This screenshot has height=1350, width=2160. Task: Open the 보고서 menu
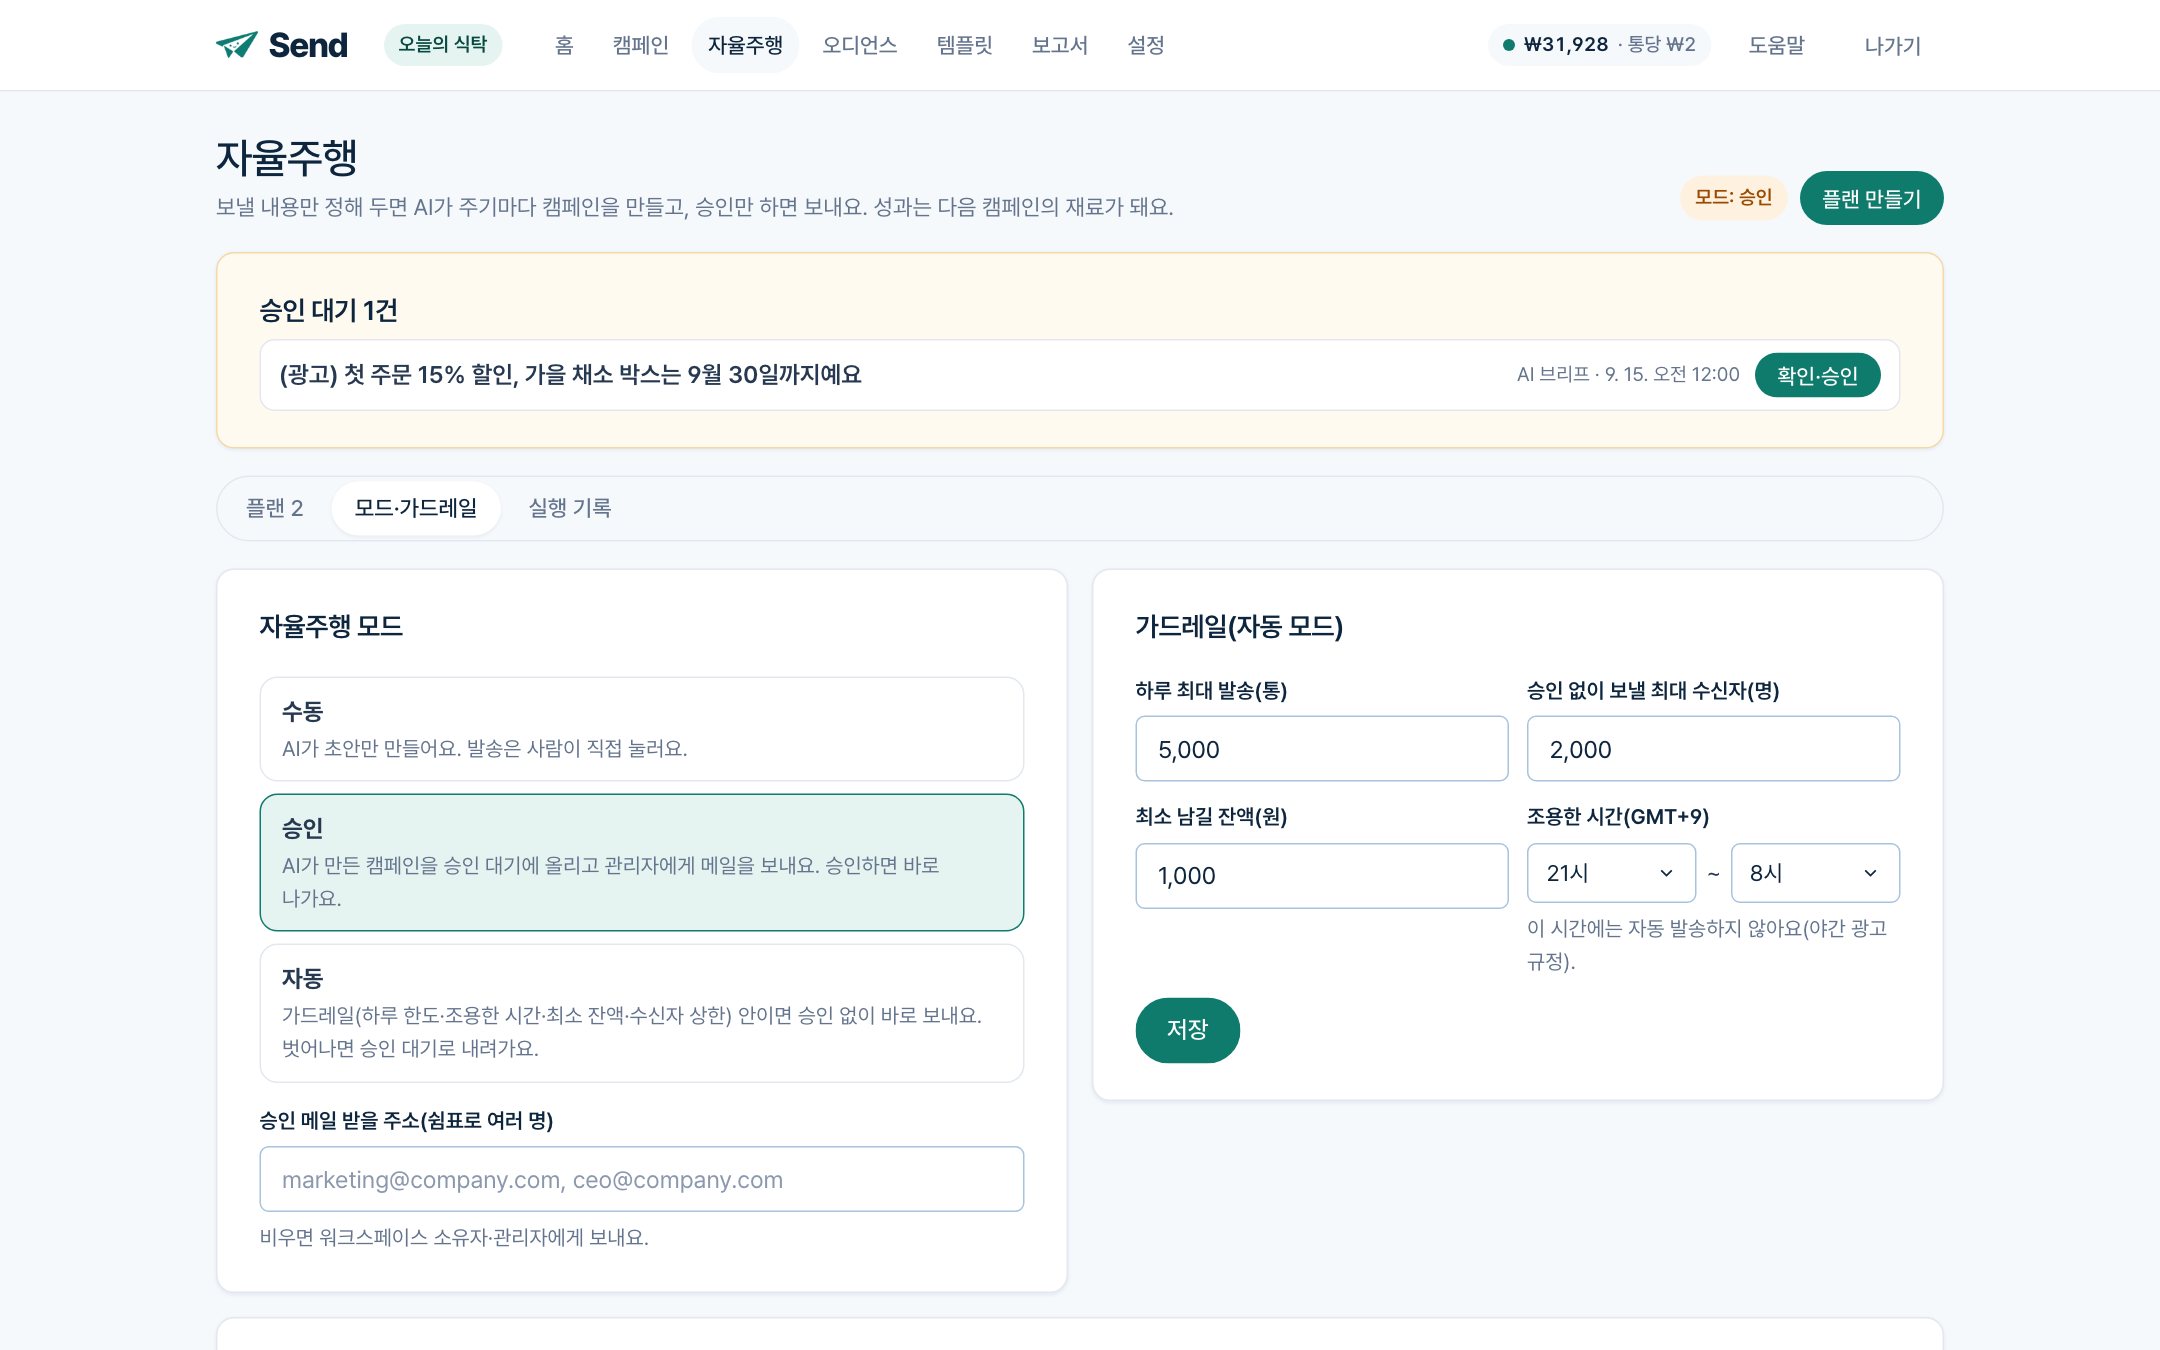1059,45
